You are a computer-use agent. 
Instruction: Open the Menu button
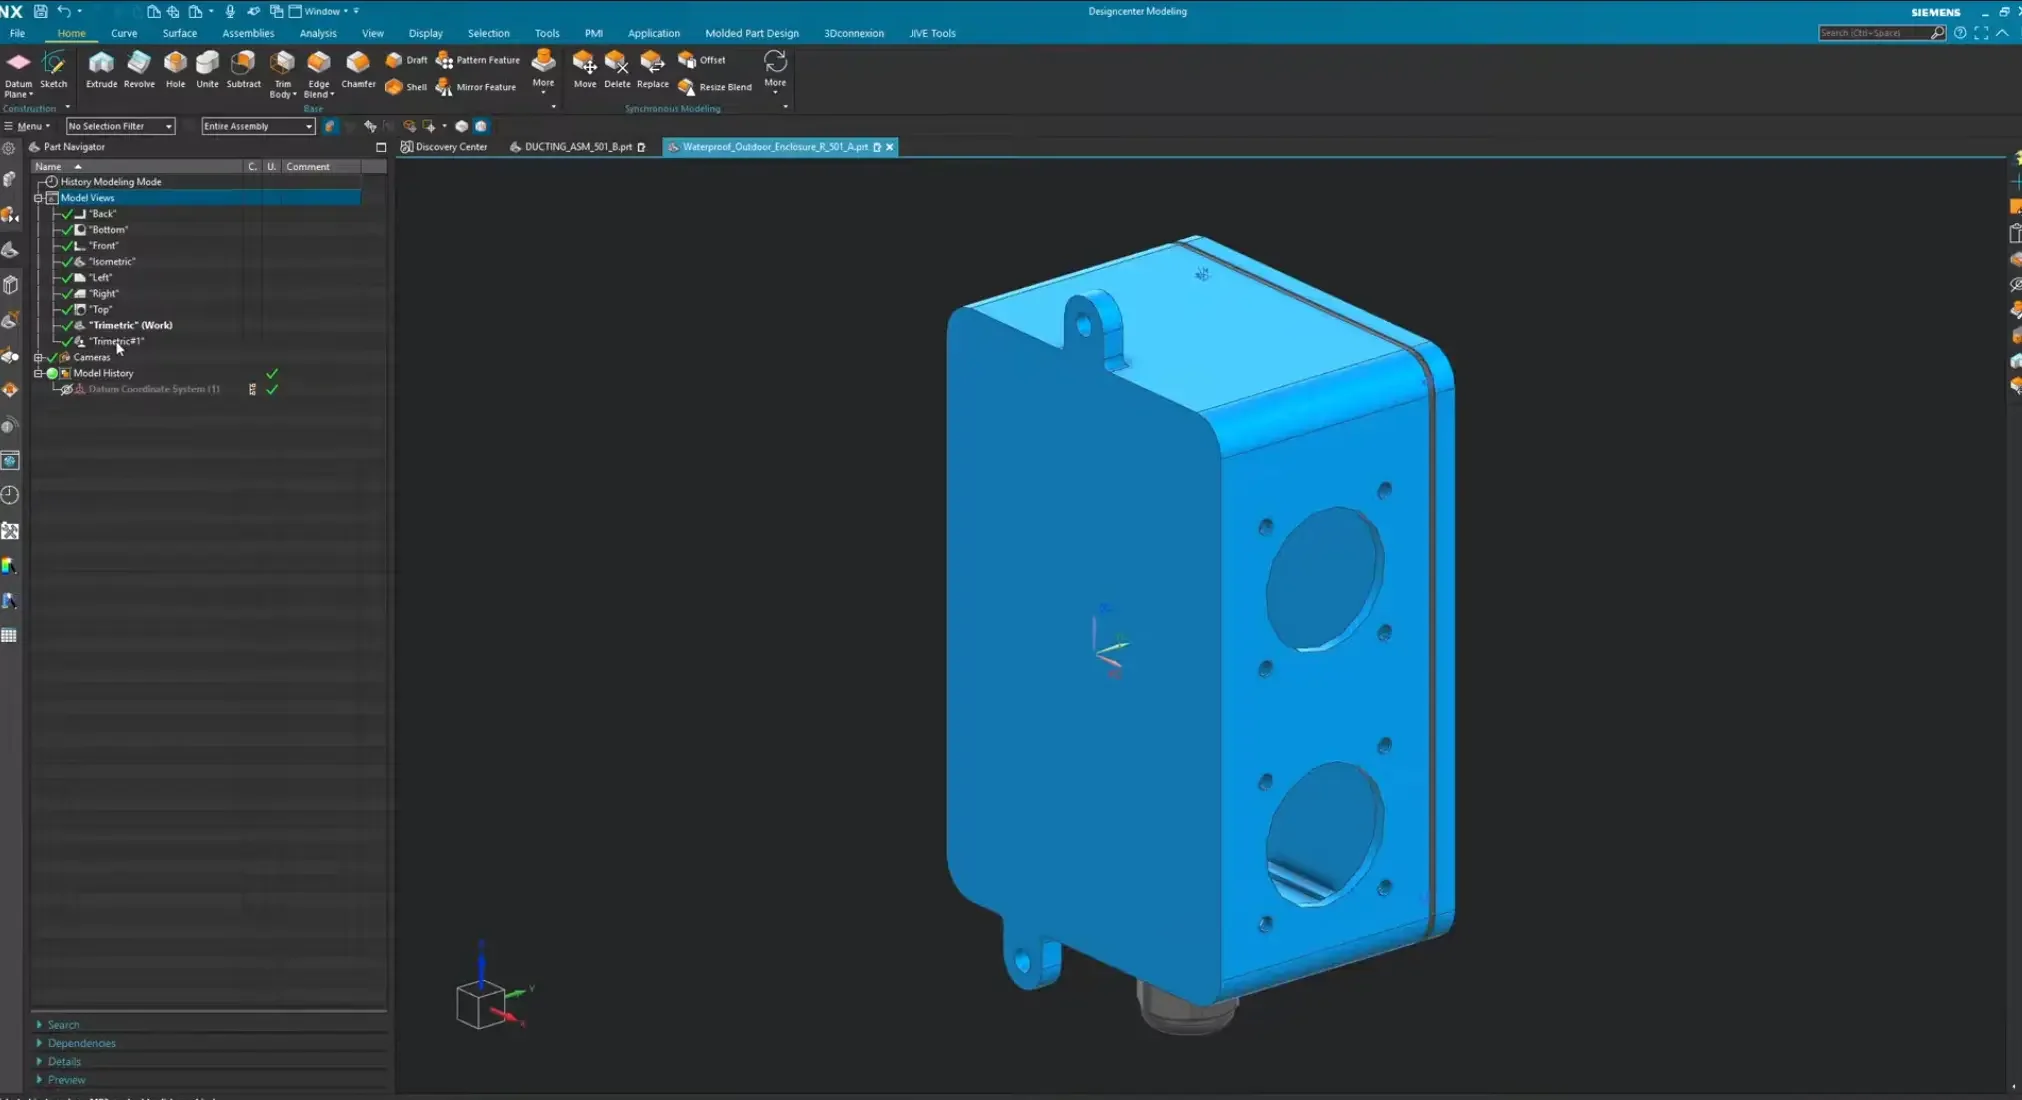coord(27,126)
